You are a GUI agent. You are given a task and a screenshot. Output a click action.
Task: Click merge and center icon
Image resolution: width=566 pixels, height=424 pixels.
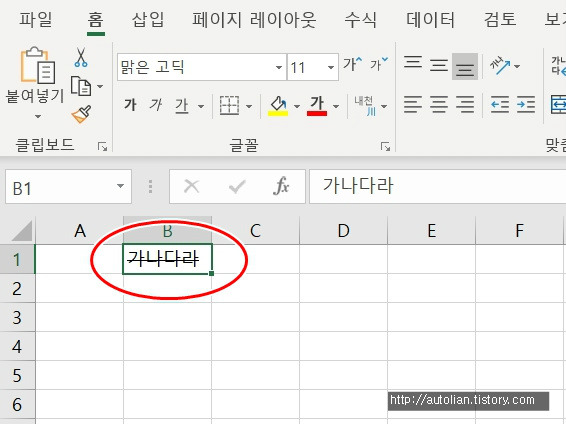[x=558, y=105]
